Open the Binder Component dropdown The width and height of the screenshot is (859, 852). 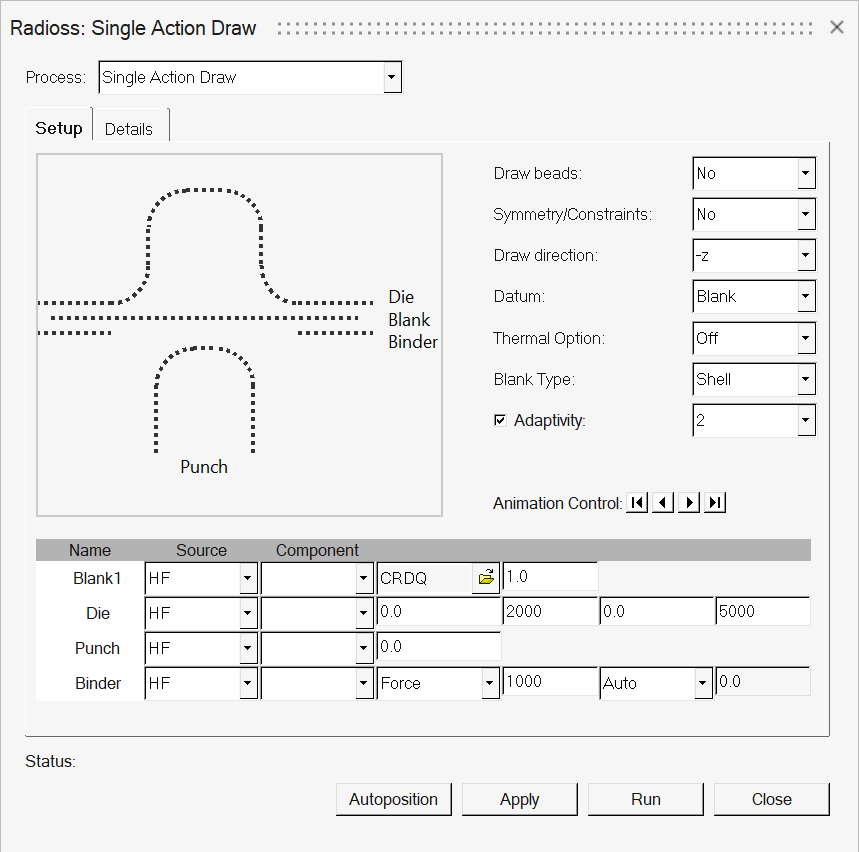pos(364,683)
